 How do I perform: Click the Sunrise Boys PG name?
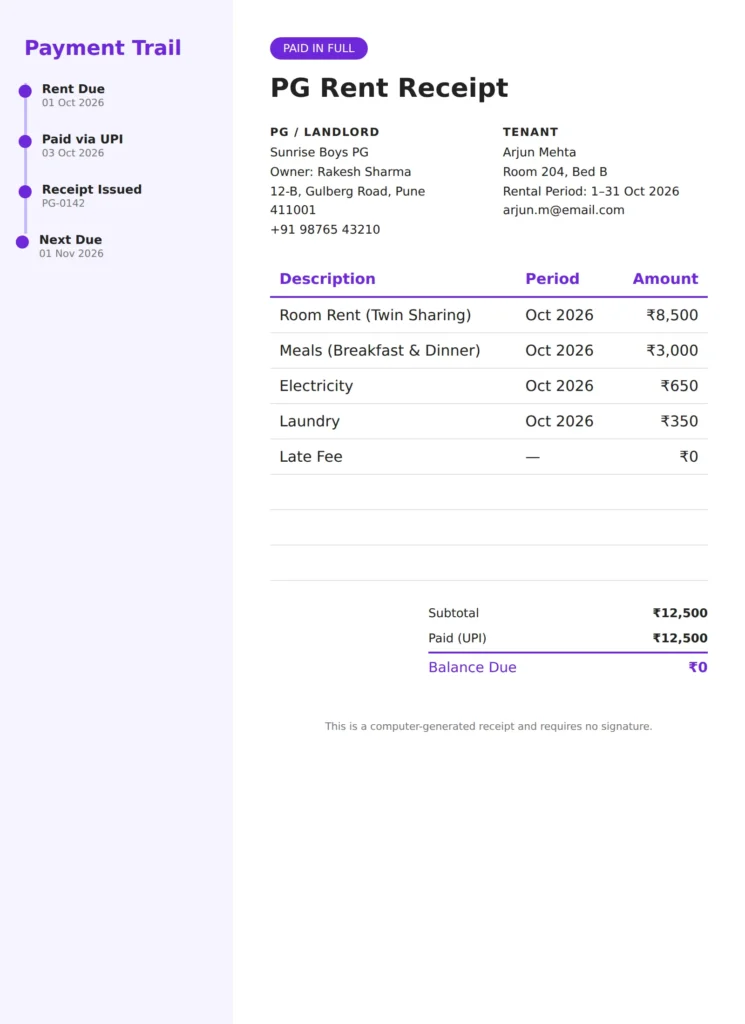[319, 152]
